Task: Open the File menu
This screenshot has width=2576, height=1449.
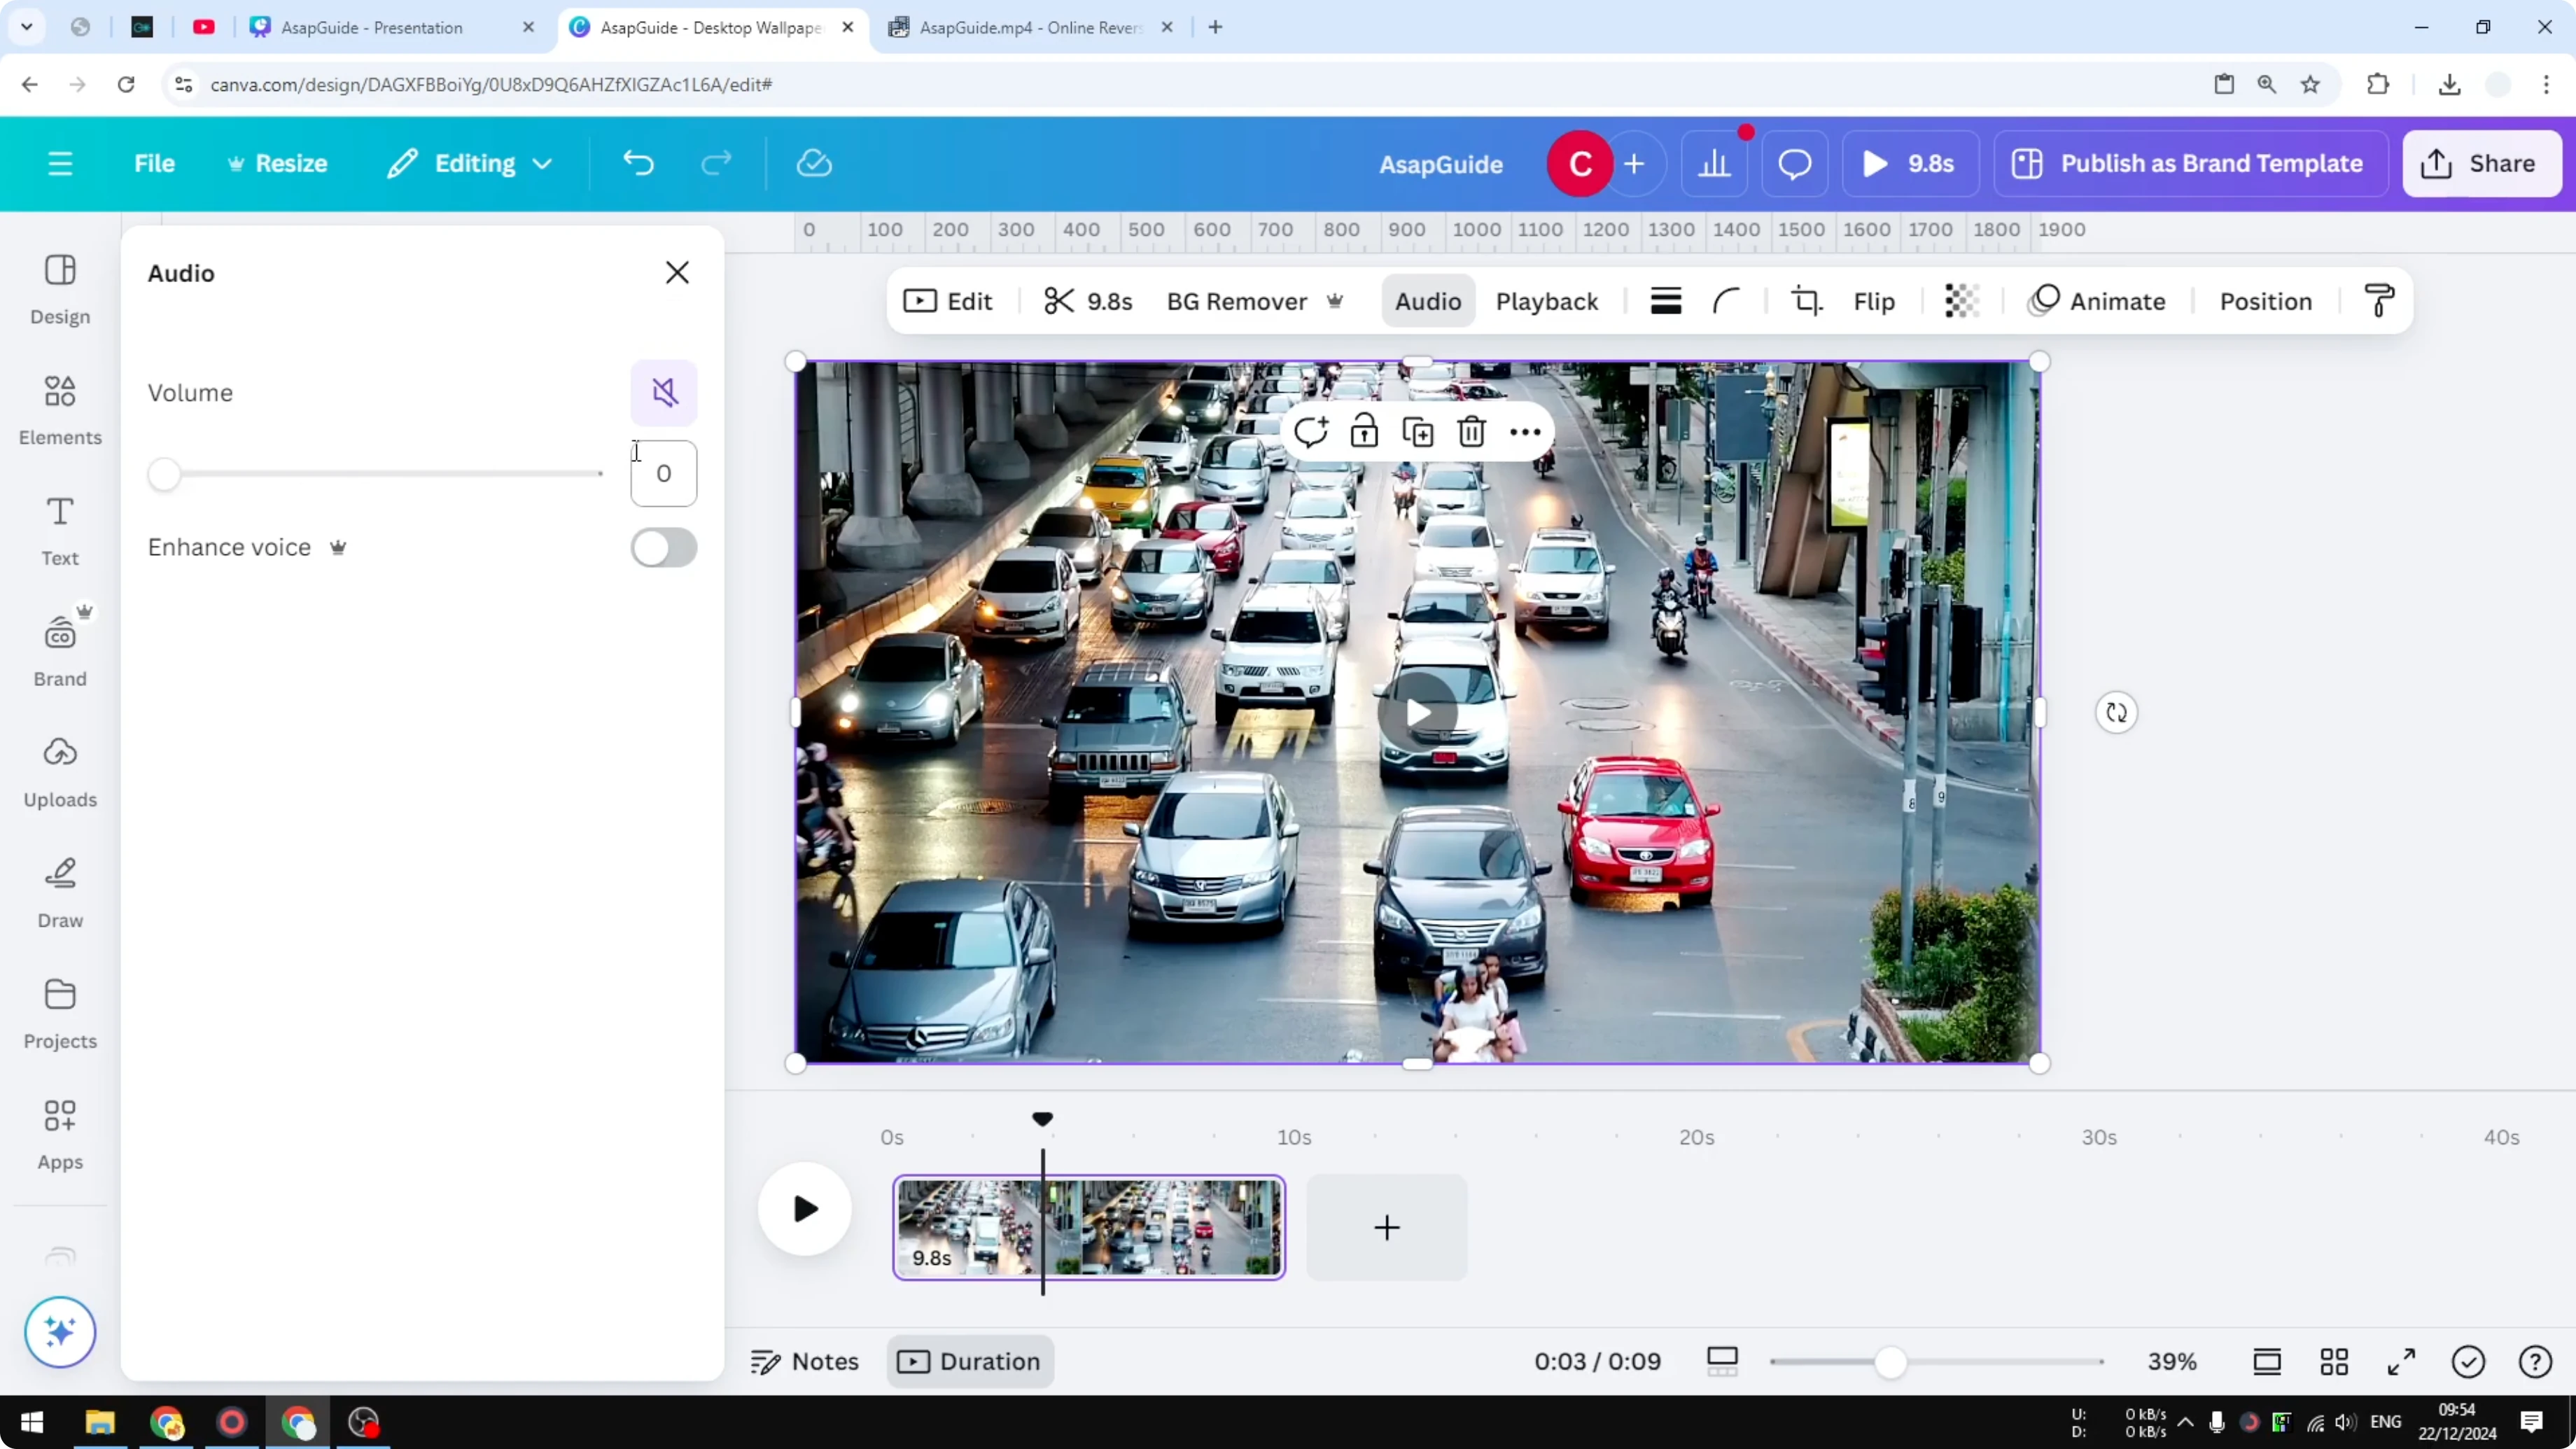Action: point(154,163)
